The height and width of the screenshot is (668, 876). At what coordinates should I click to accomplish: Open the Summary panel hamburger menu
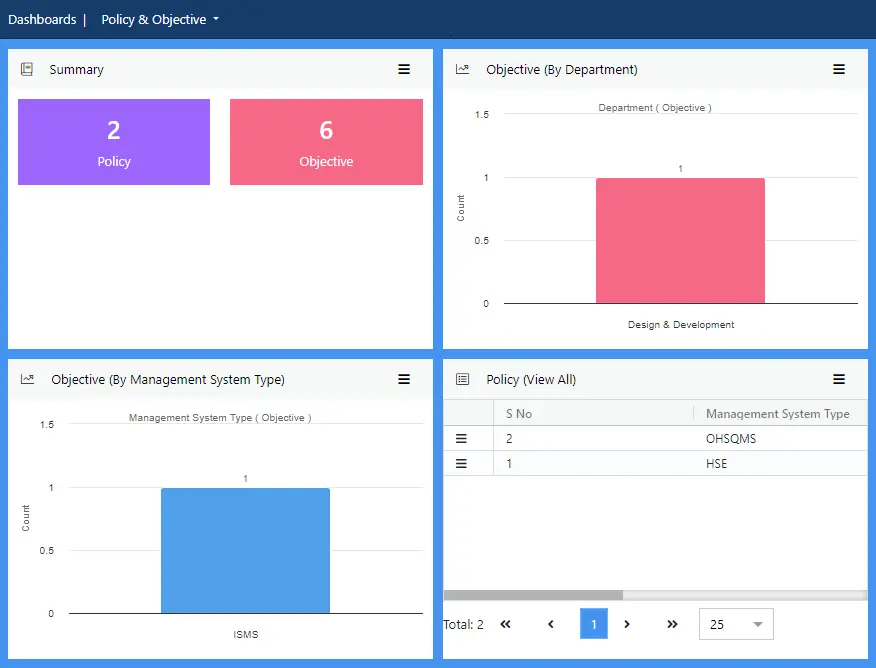[x=404, y=69]
